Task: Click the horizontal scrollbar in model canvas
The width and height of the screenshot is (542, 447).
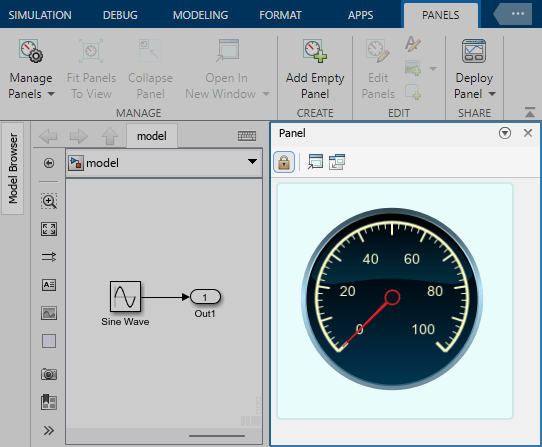Action: [217, 436]
